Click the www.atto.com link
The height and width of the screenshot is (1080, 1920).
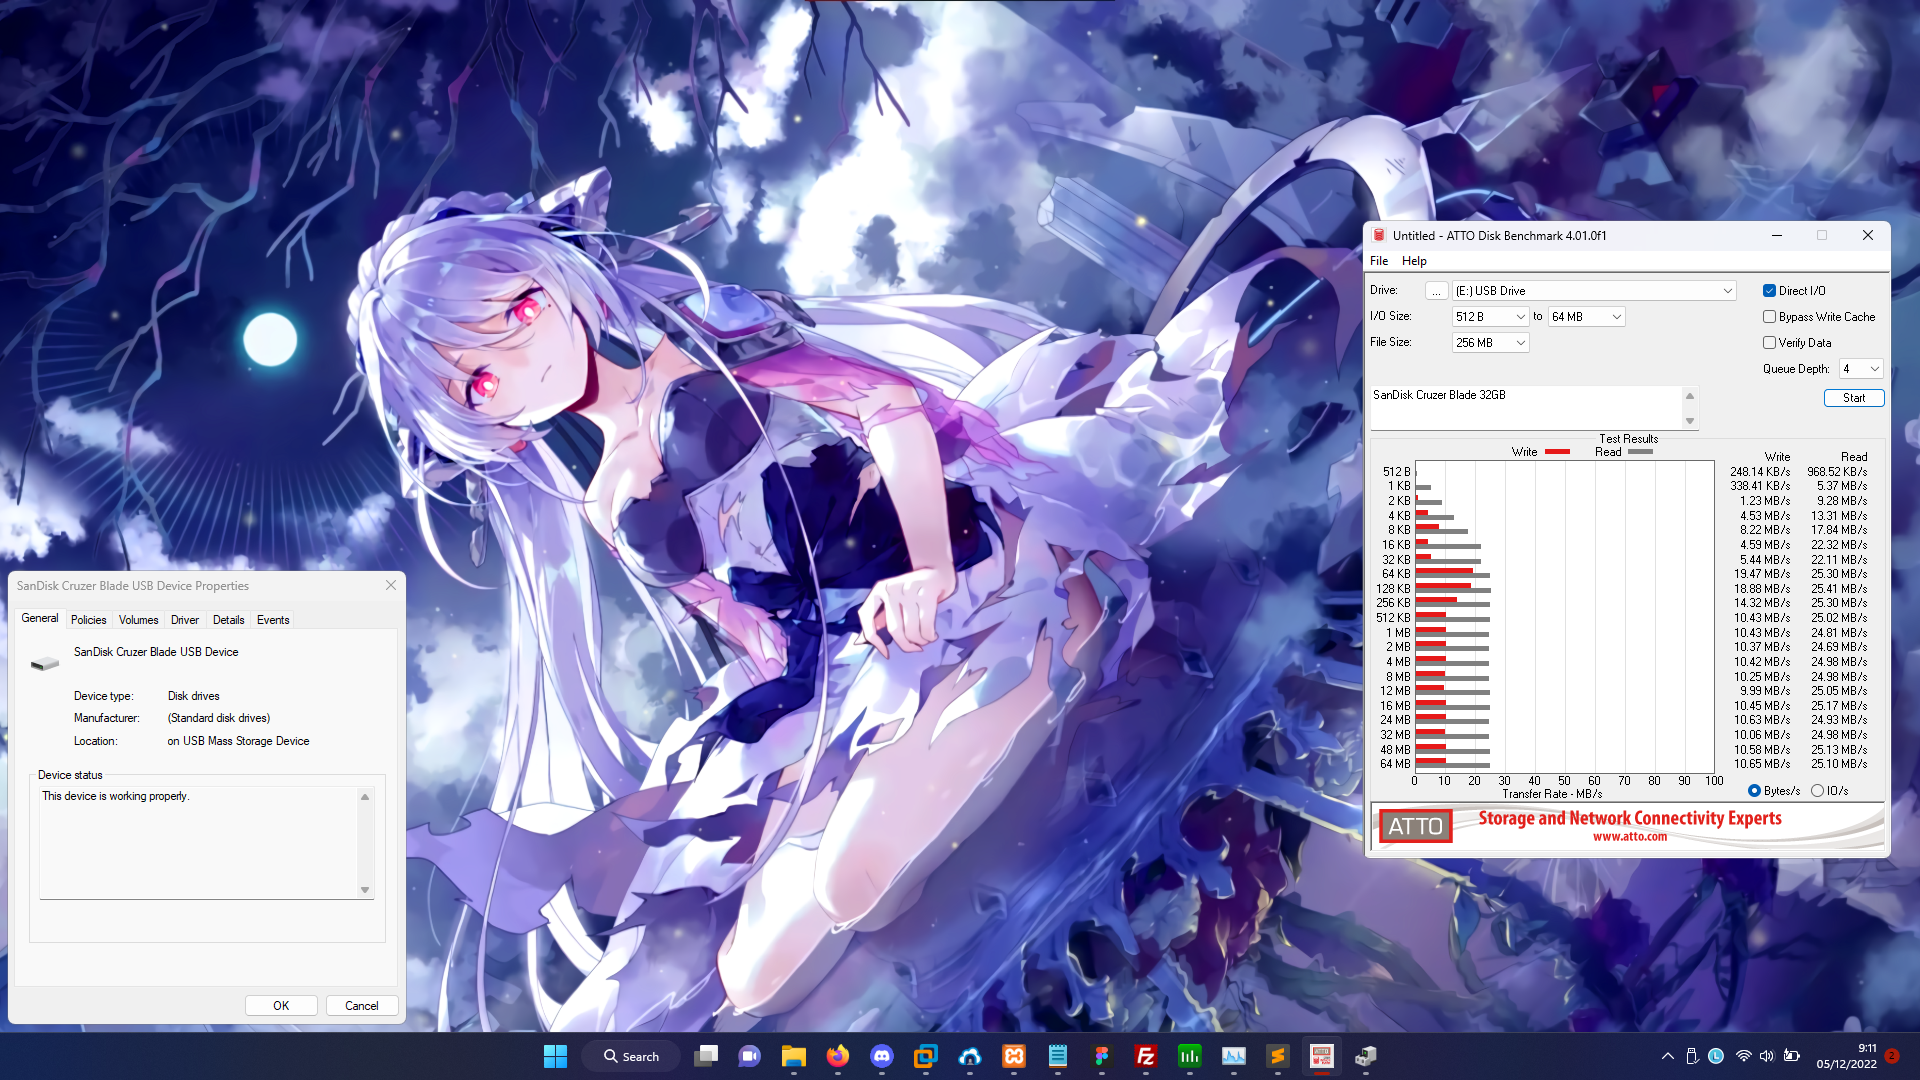1630,837
